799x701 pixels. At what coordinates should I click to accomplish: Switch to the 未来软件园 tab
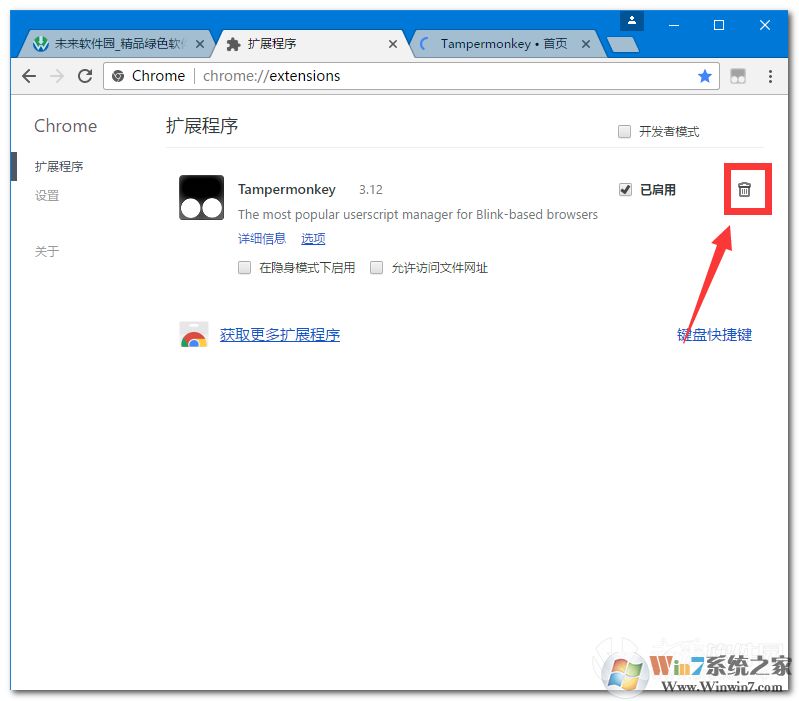pyautogui.click(x=115, y=44)
